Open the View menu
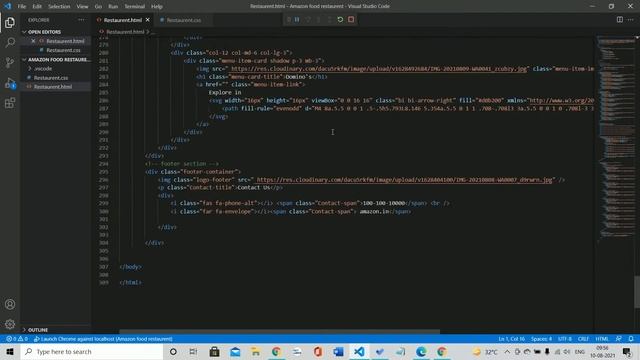The image size is (640, 360). click(x=82, y=7)
